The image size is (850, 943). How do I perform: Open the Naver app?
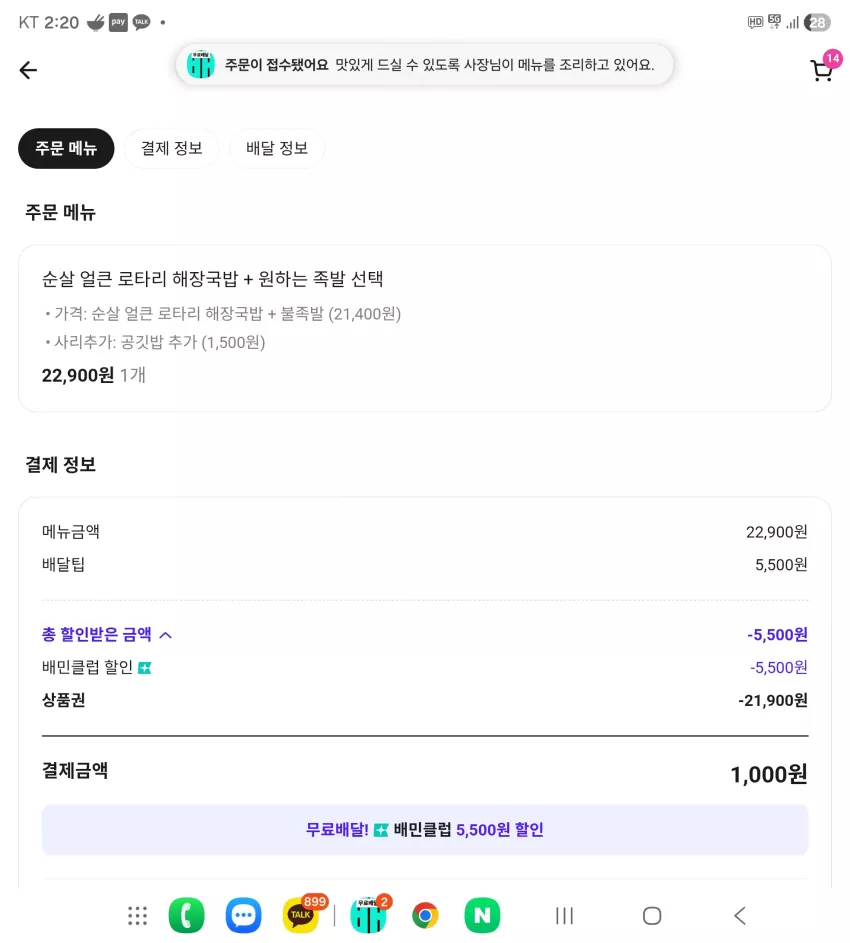point(482,915)
